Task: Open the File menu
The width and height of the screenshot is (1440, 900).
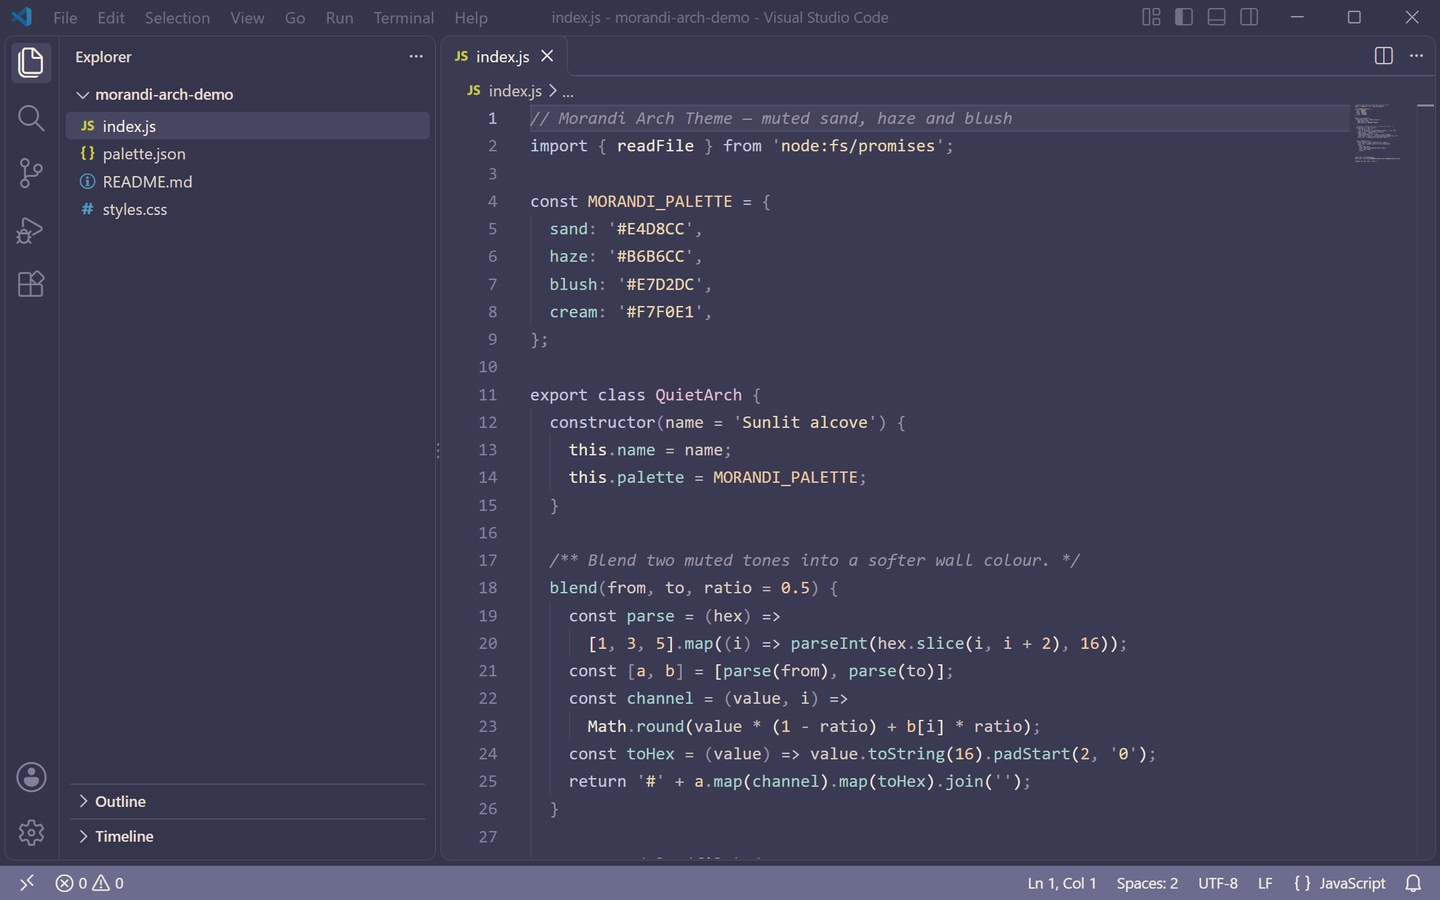Action: [65, 17]
